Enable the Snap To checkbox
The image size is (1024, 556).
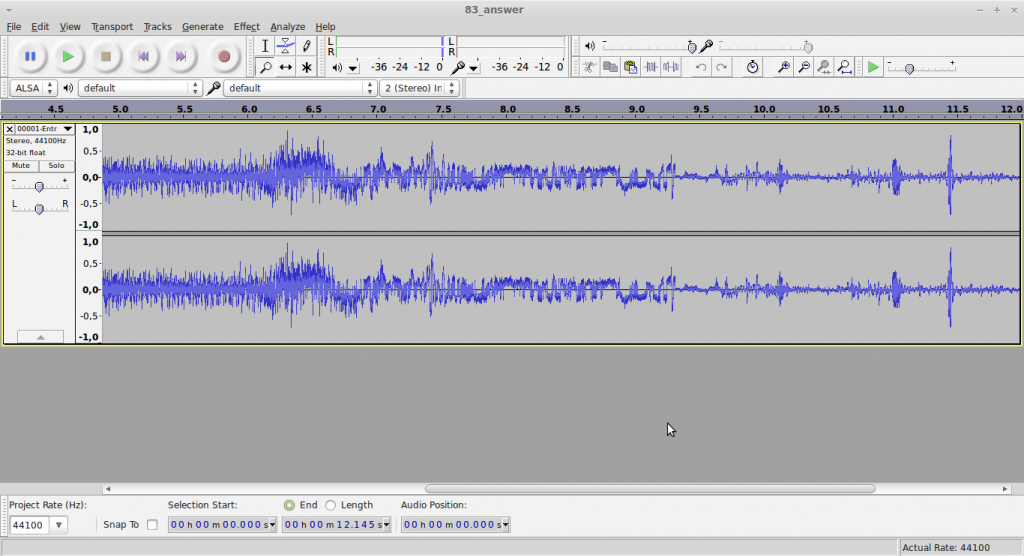point(152,524)
